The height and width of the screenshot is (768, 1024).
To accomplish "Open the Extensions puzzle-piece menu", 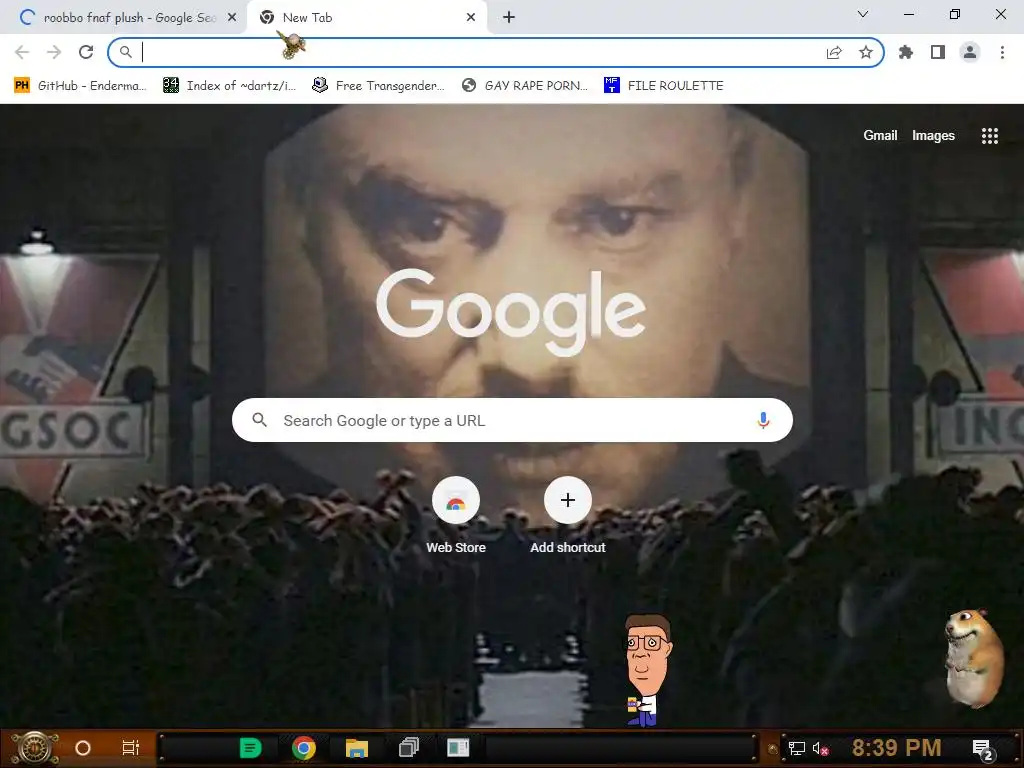I will [906, 52].
